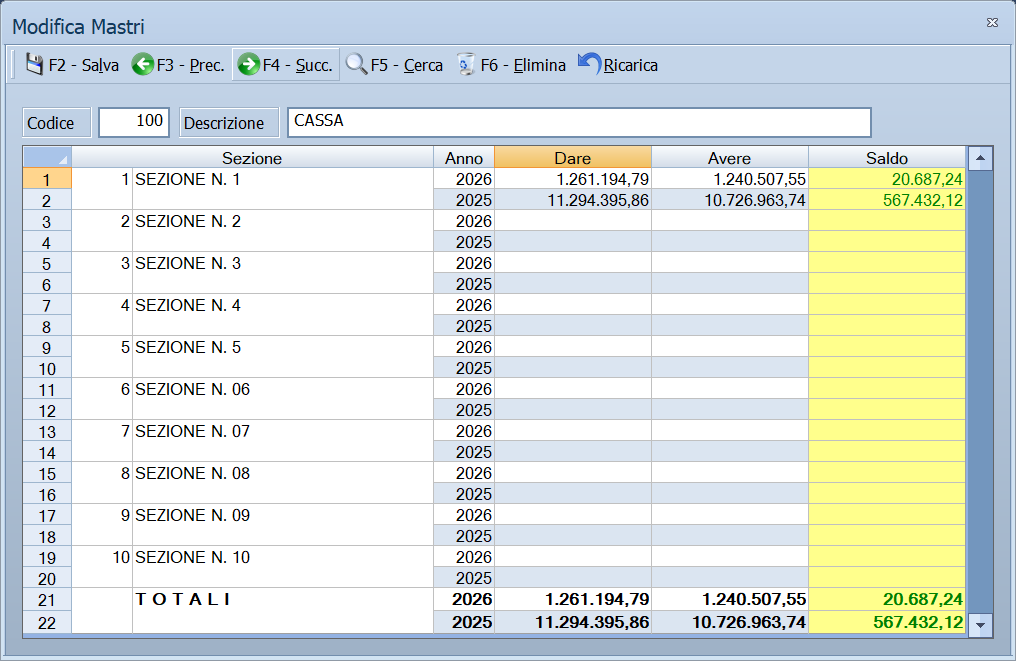Click the grid select-all corner cell
Image resolution: width=1016 pixels, height=661 pixels.
tap(47, 158)
